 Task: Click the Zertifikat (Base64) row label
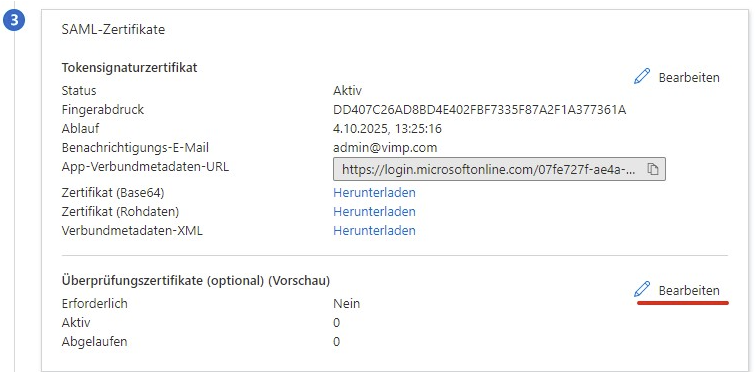tap(113, 192)
